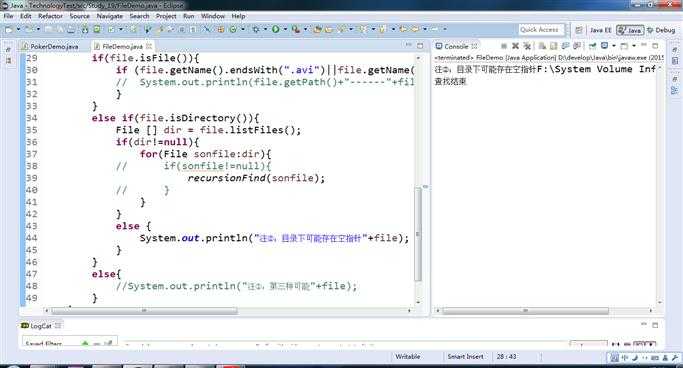Click the Debug bug toolbar icon
The image size is (683, 368).
tap(256, 29)
